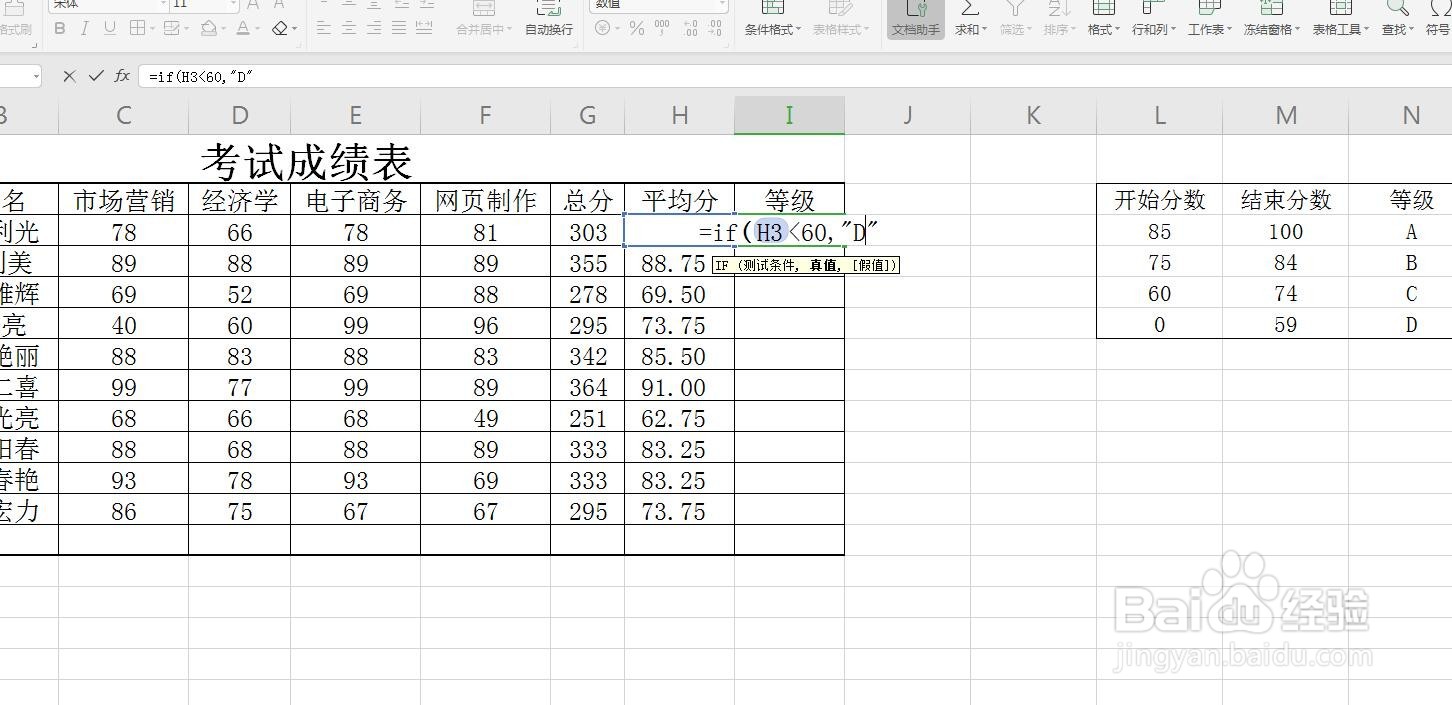Click the fill color bucket icon

(209, 29)
